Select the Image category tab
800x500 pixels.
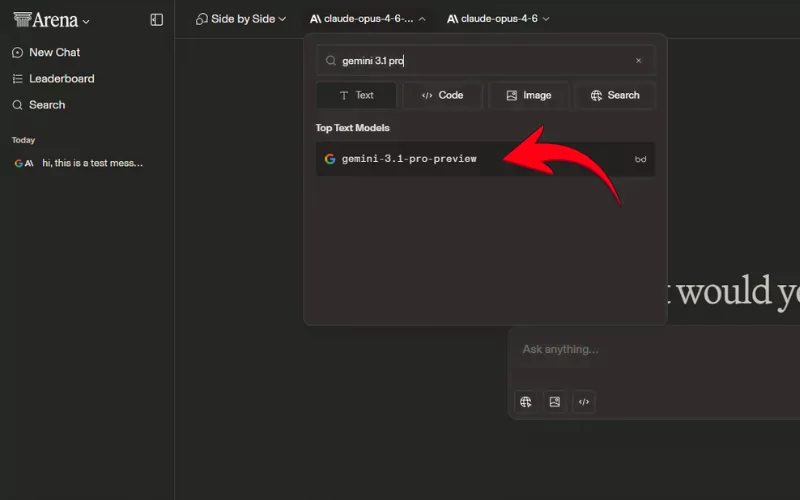(529, 95)
